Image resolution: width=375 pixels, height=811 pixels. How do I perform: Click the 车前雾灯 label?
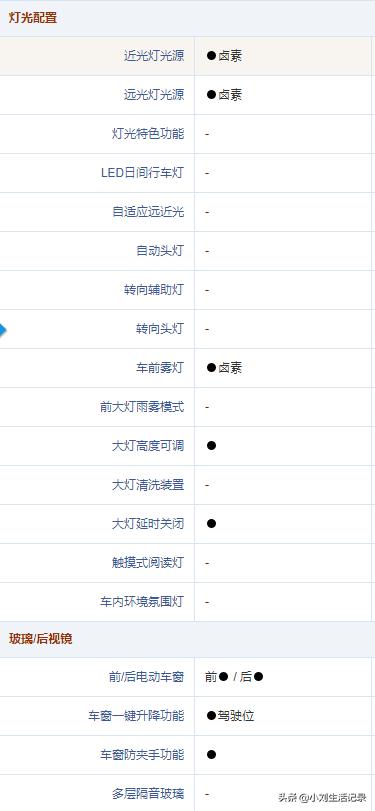click(x=160, y=368)
